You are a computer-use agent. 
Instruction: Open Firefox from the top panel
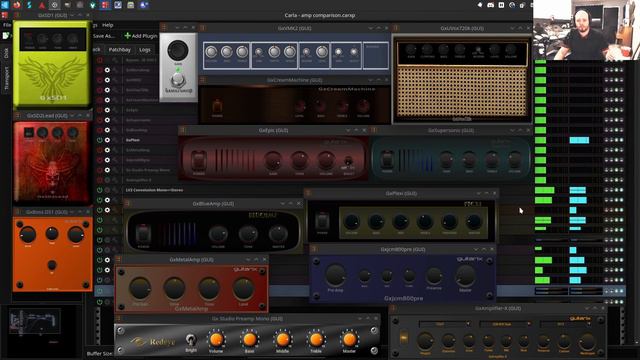click(x=17, y=5)
